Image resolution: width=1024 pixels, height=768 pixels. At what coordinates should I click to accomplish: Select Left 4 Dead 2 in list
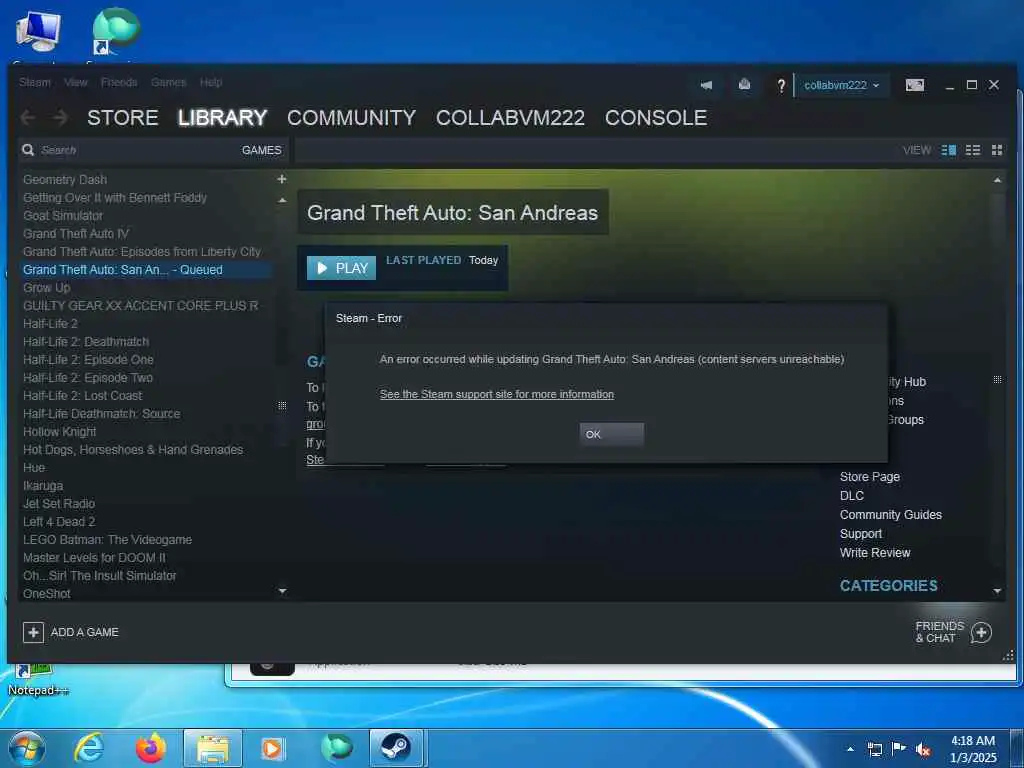pos(59,522)
